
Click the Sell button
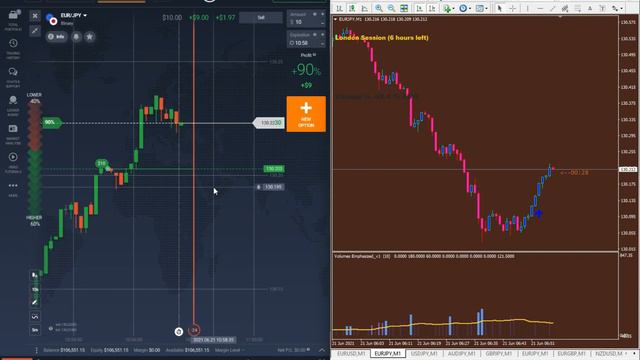pos(261,18)
